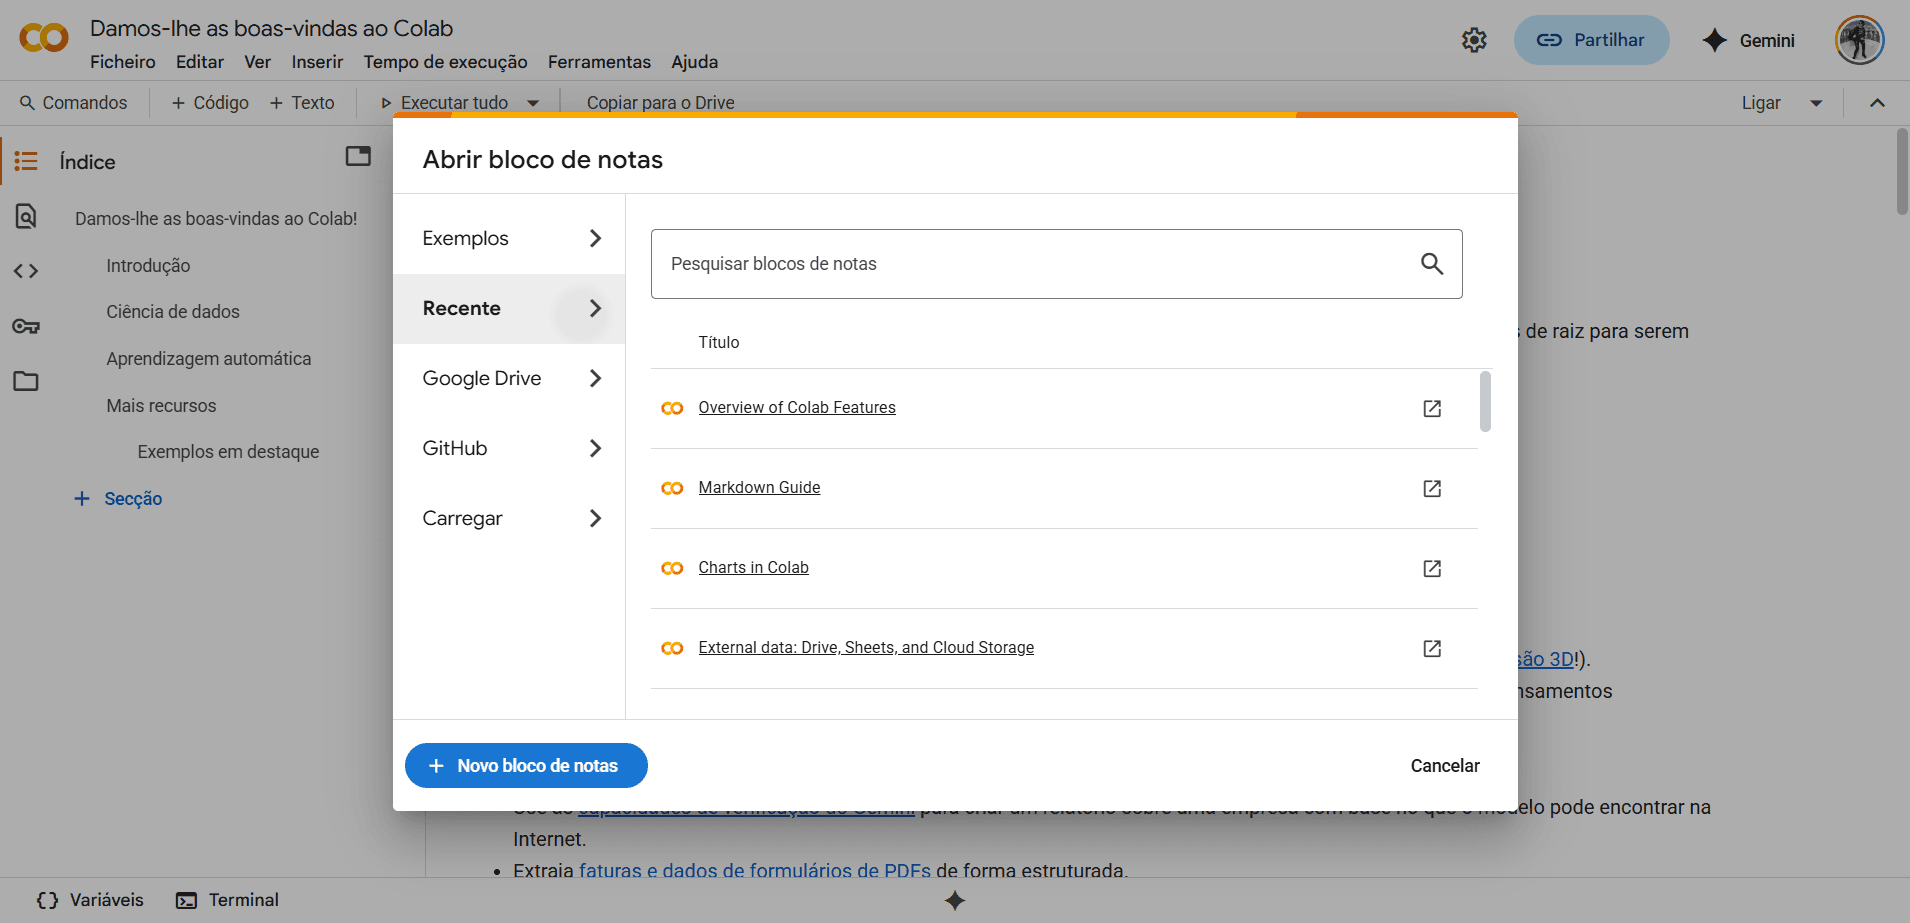Select the GitHub tab
Screen dimensions: 1910x923
[509, 448]
